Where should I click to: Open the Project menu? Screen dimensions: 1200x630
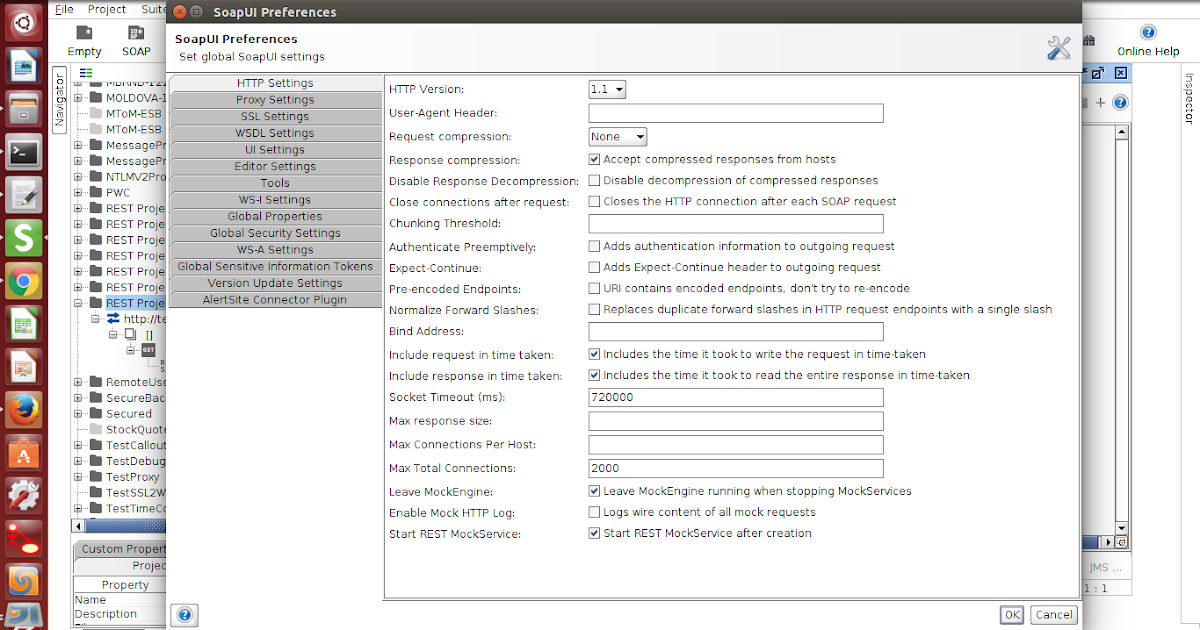(x=107, y=9)
